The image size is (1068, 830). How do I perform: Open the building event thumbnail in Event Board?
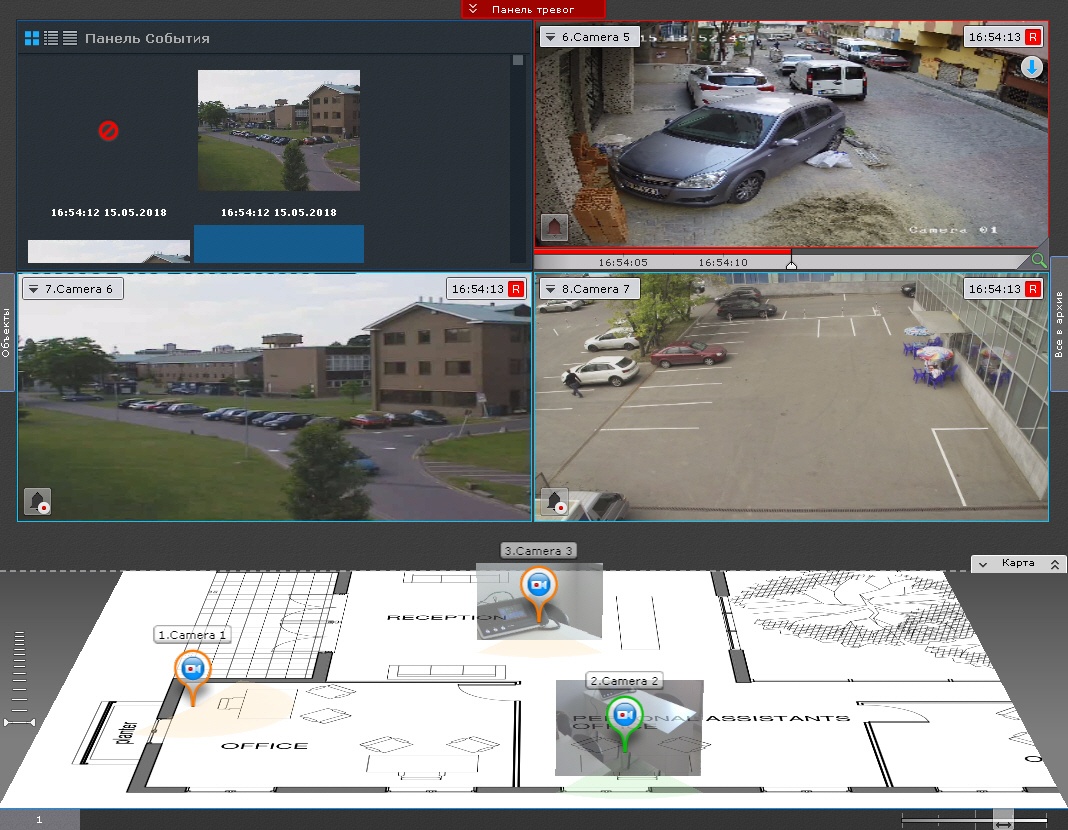[278, 130]
